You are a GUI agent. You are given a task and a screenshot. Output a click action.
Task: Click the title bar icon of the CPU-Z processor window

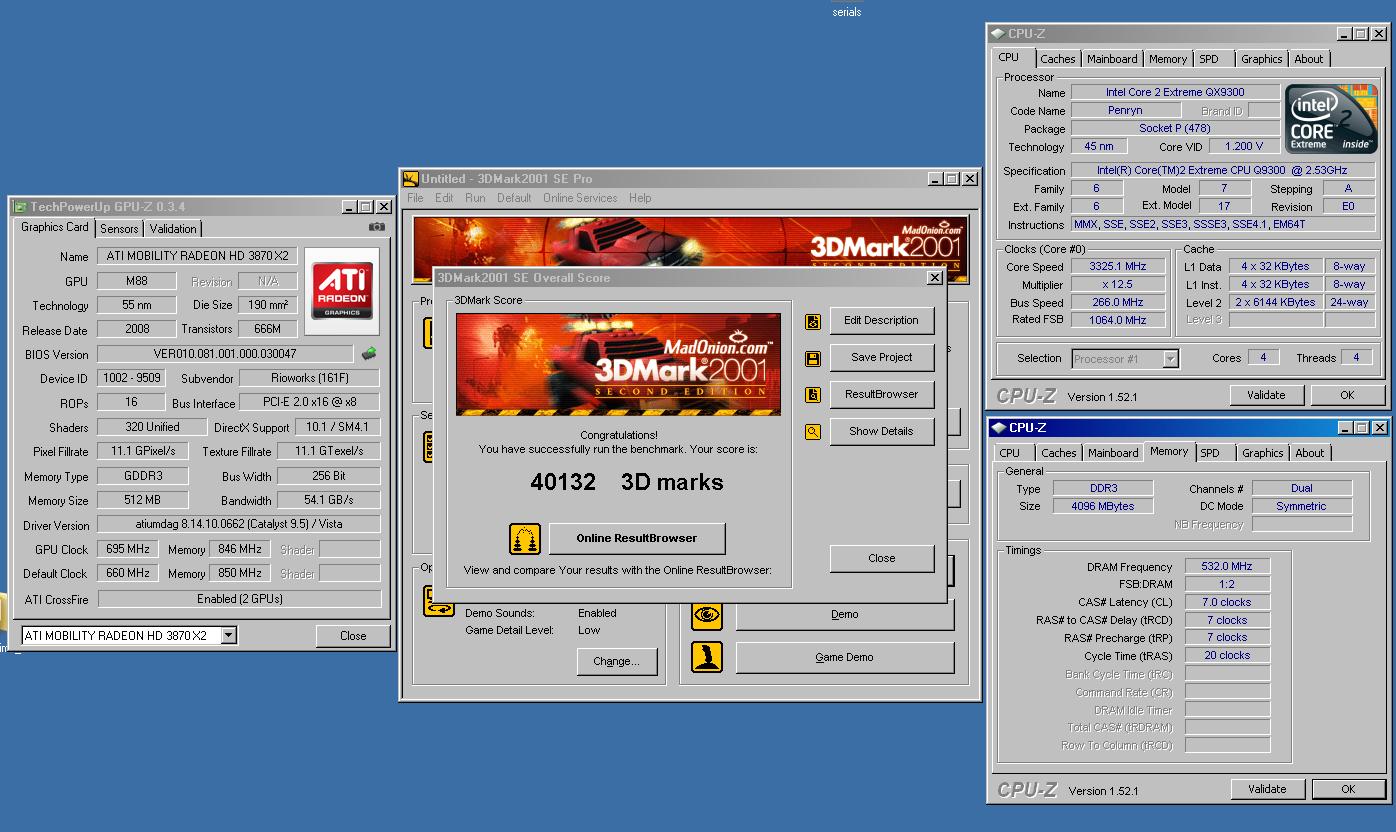coord(999,34)
